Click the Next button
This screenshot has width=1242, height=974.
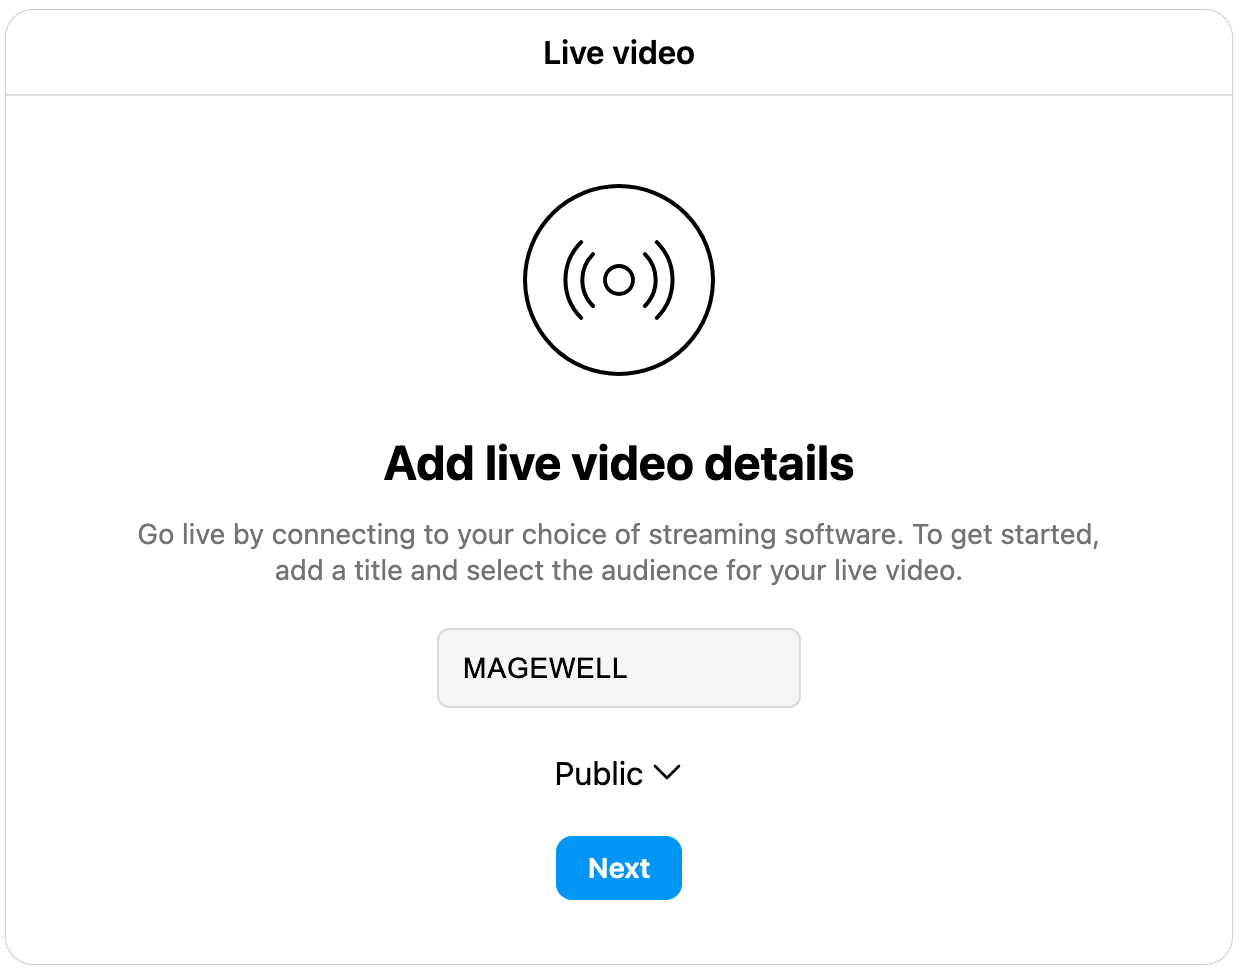click(619, 868)
